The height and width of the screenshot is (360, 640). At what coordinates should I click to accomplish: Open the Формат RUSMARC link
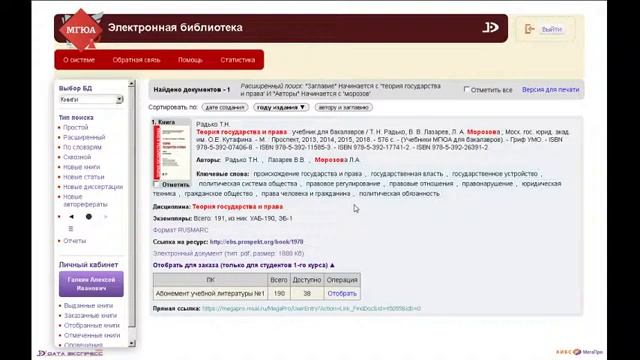tap(180, 230)
